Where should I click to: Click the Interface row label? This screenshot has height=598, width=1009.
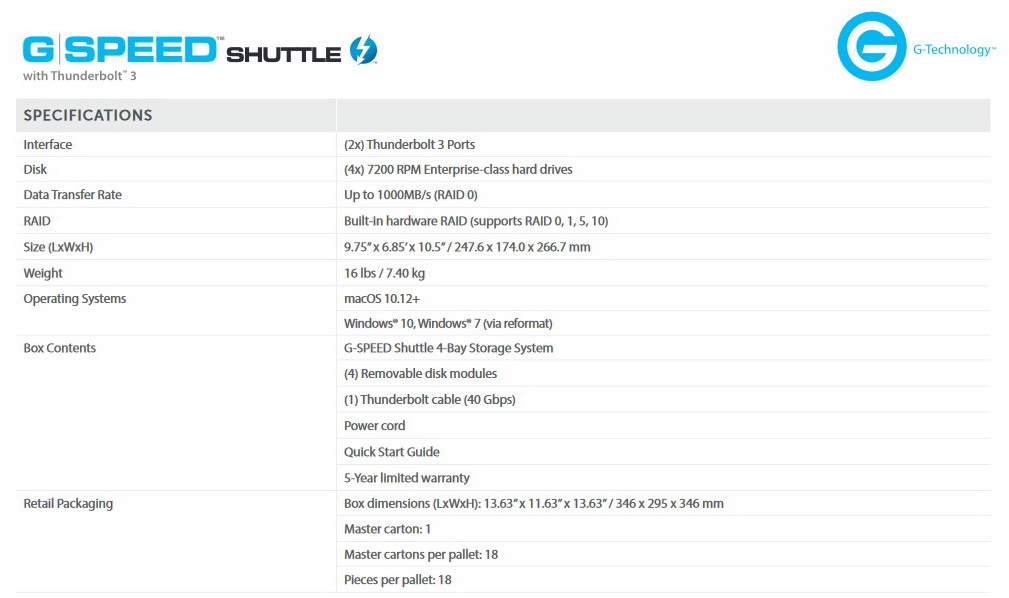click(48, 145)
